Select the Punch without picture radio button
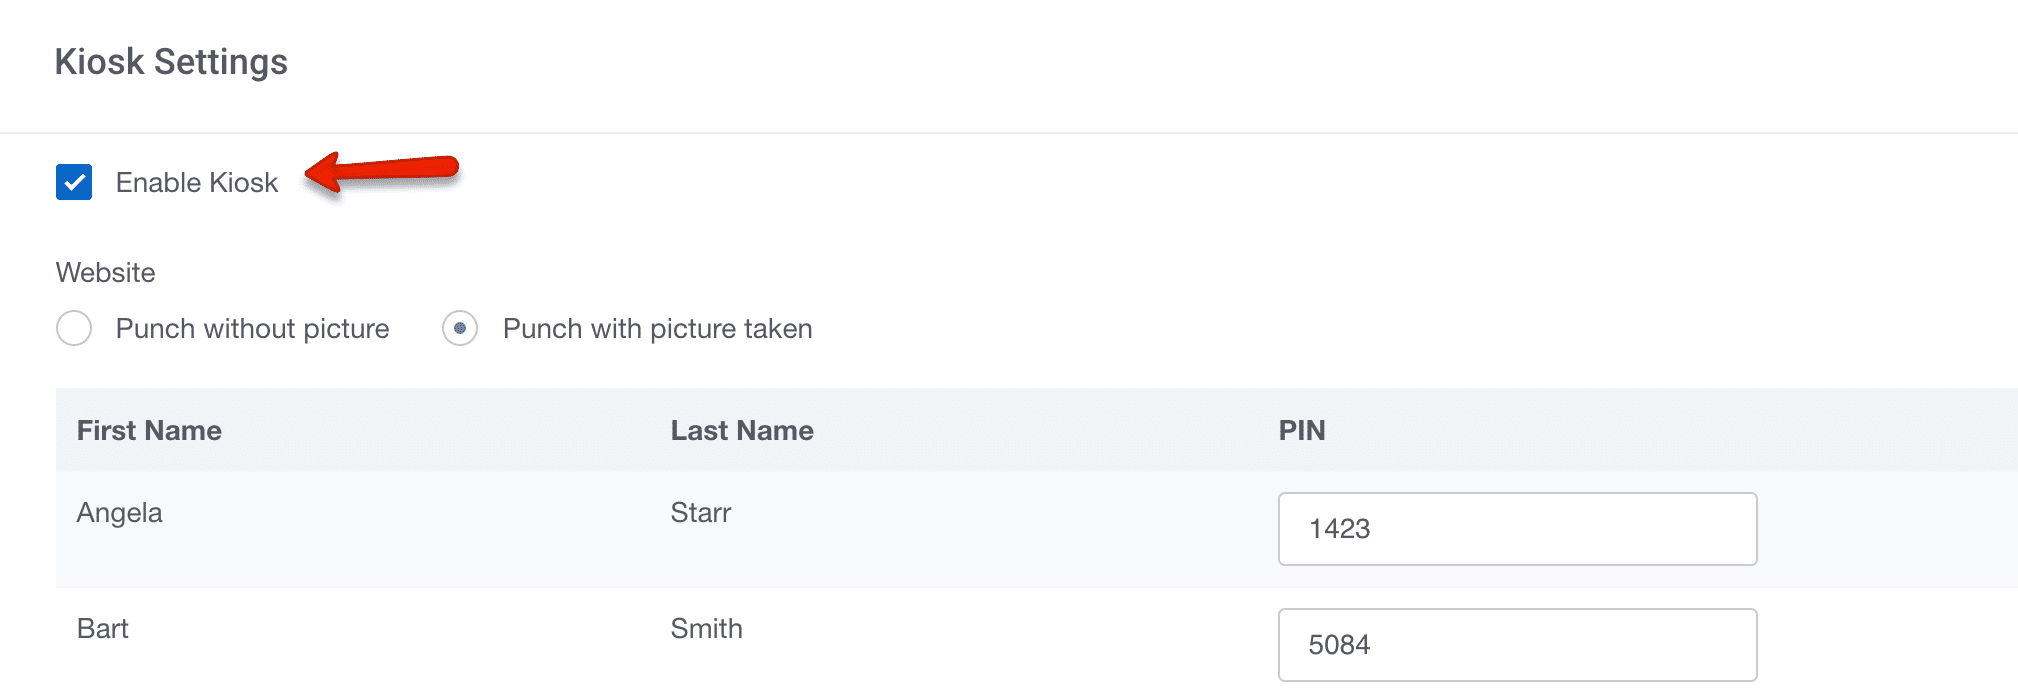 (74, 328)
